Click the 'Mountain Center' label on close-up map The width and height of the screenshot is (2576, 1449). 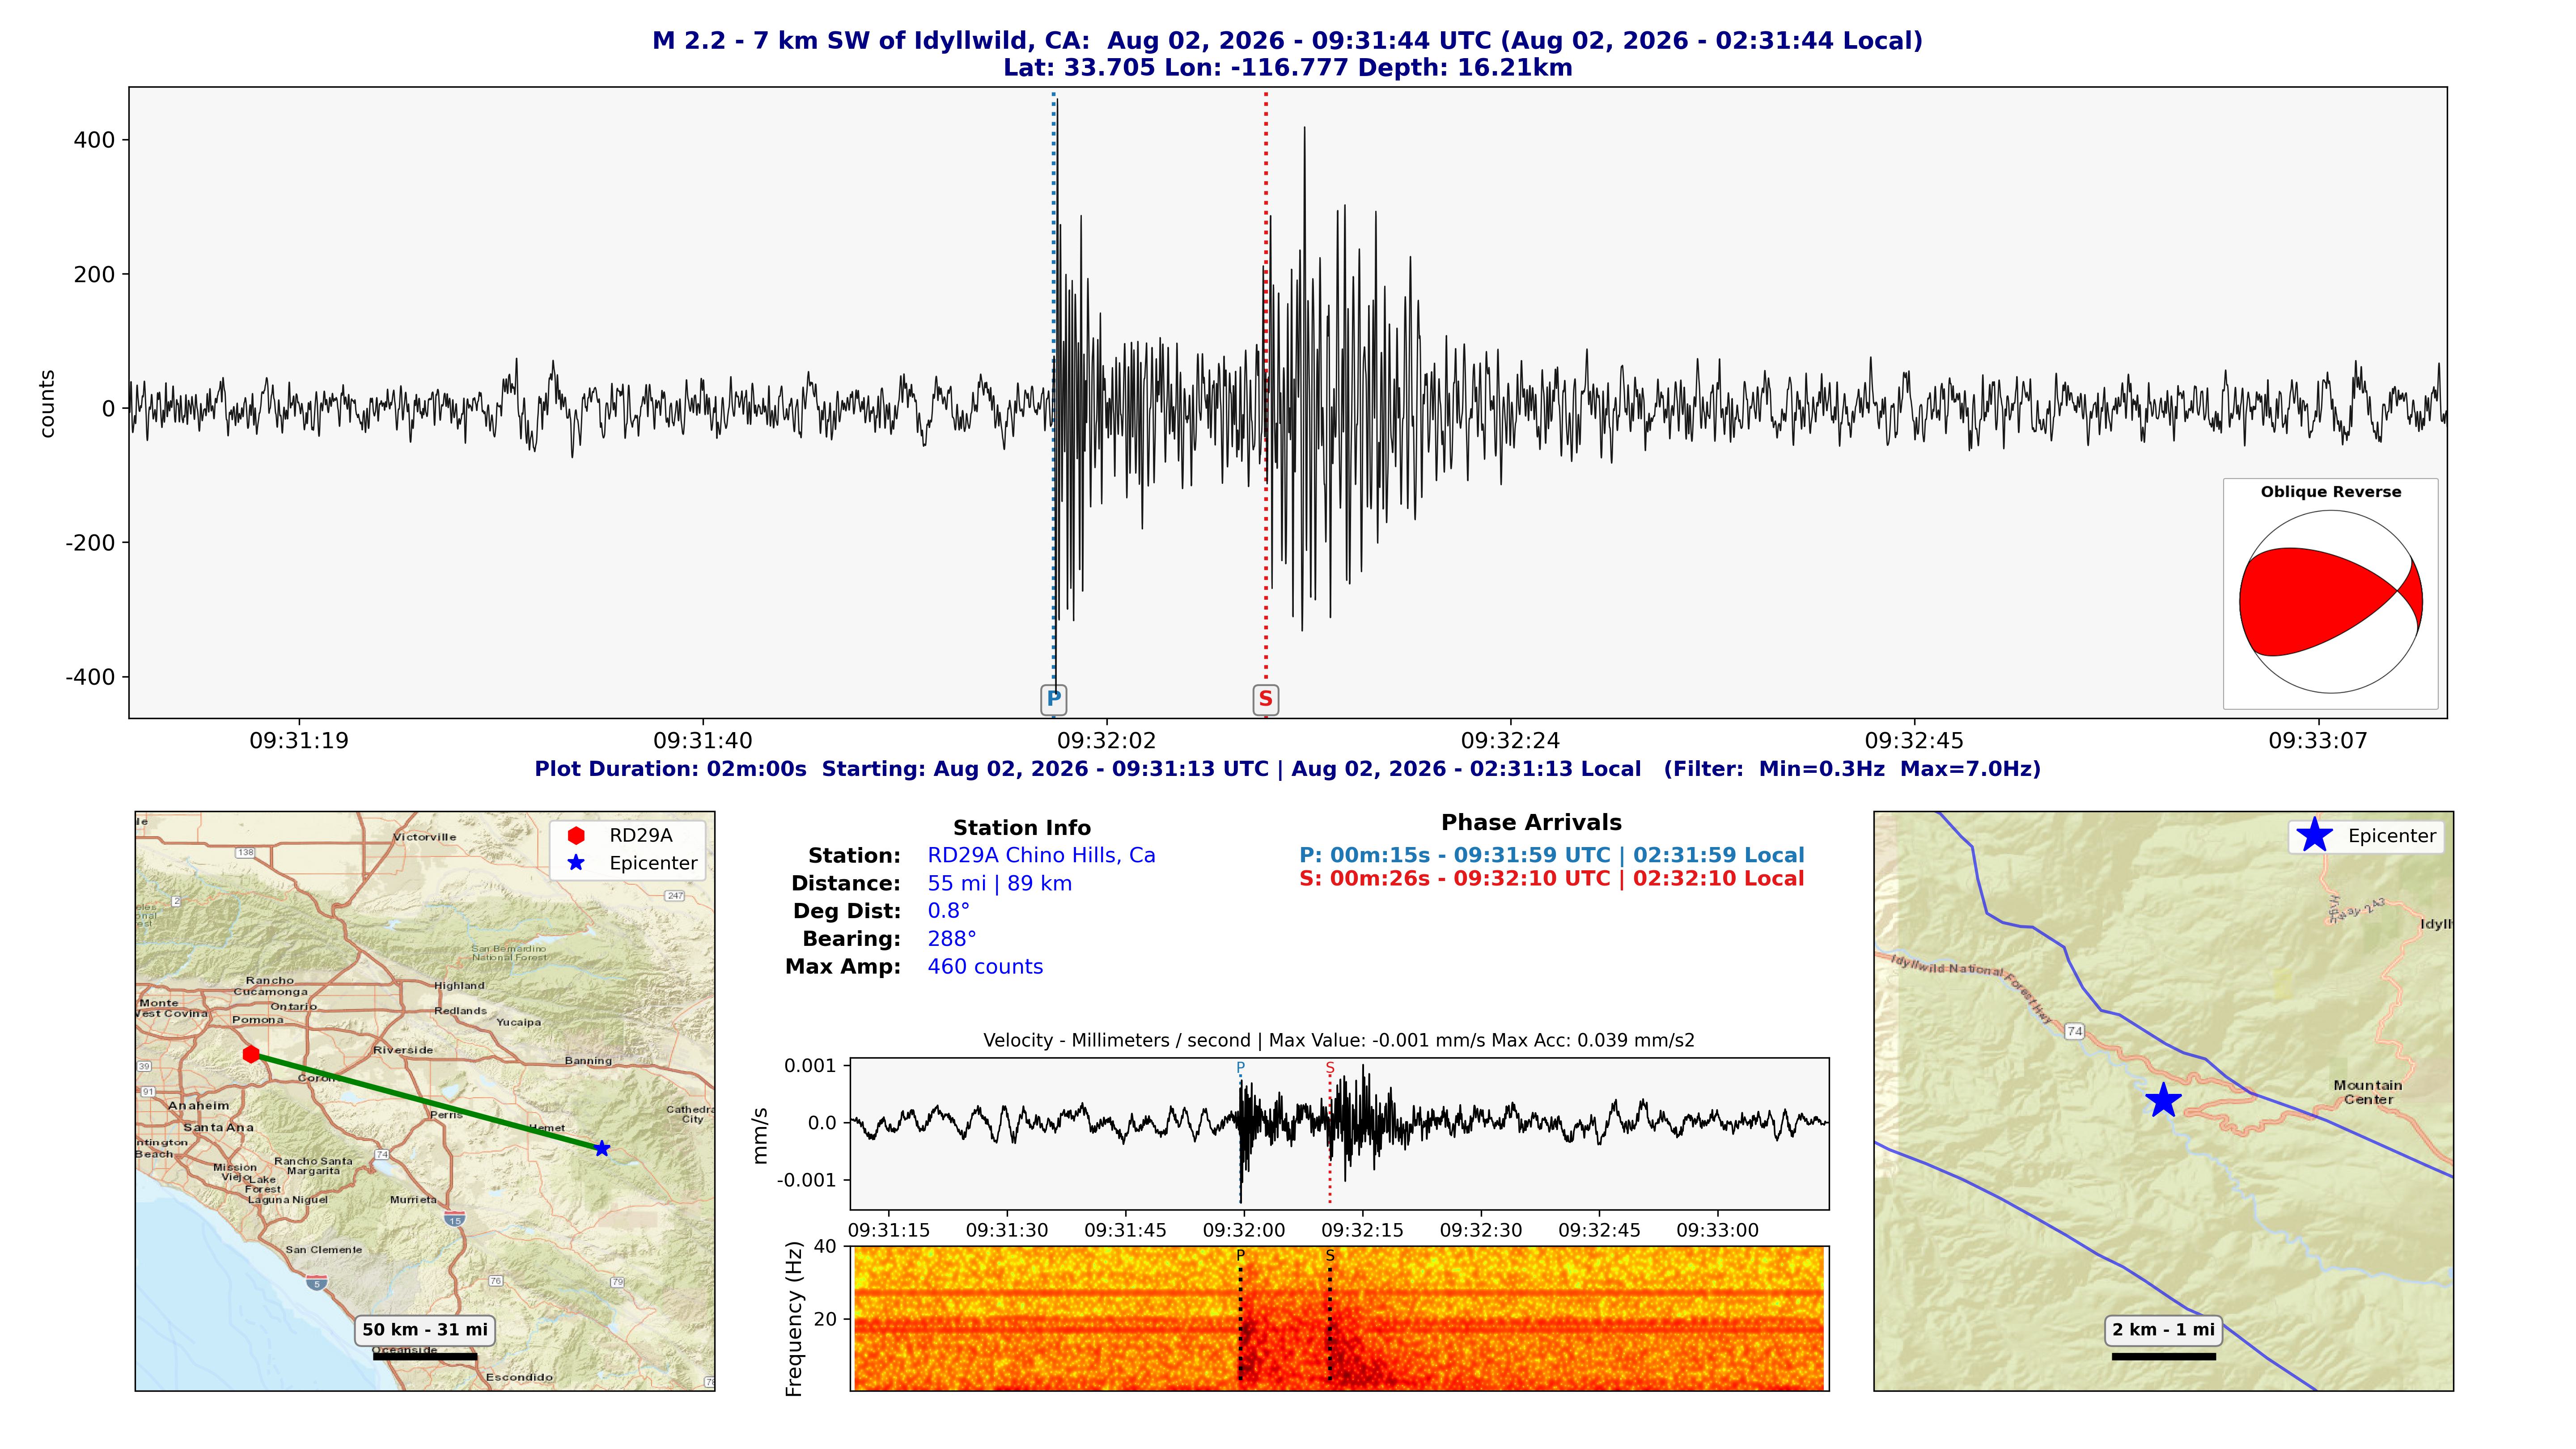(2367, 1092)
